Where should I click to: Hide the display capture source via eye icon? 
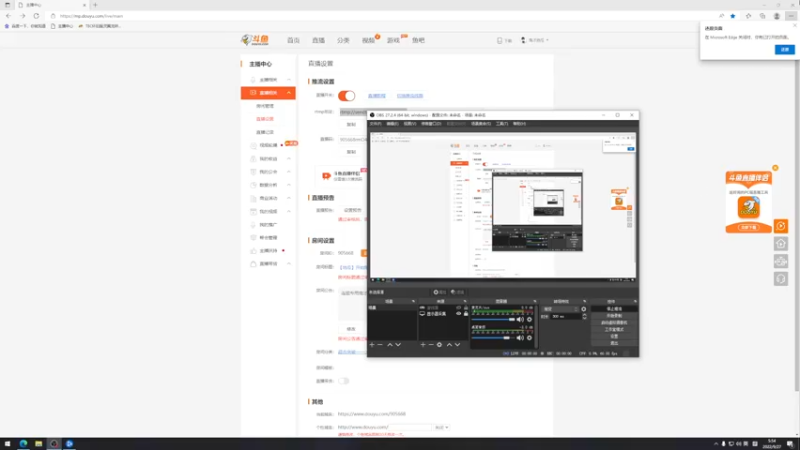[458, 314]
